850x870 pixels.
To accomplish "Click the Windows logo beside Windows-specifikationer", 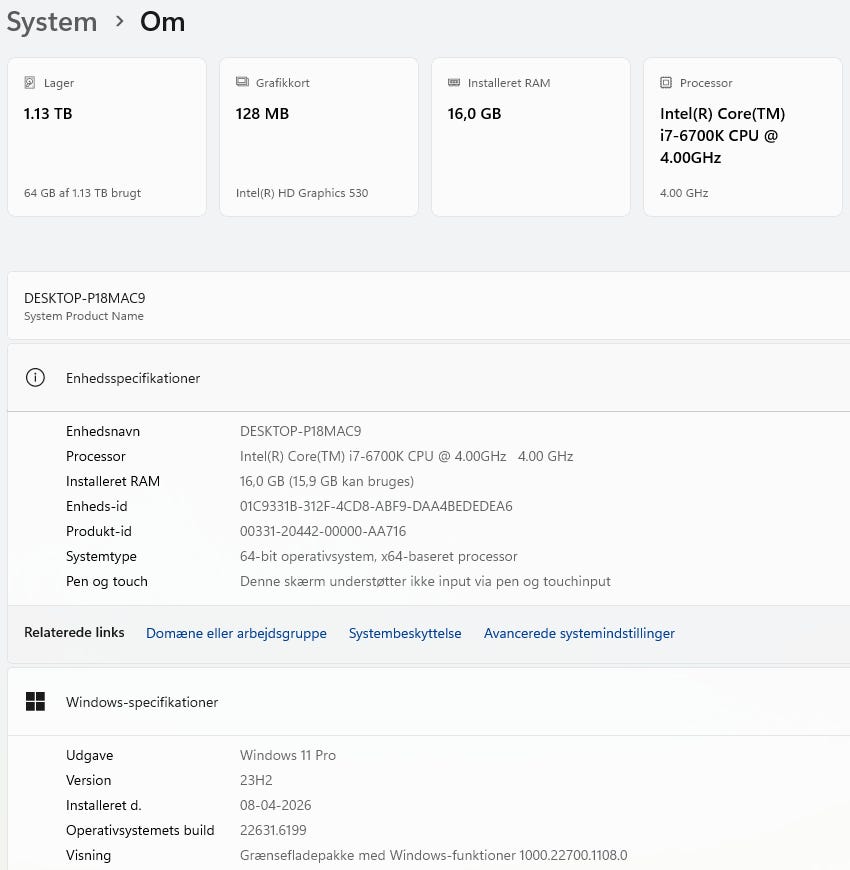I will pyautogui.click(x=36, y=702).
